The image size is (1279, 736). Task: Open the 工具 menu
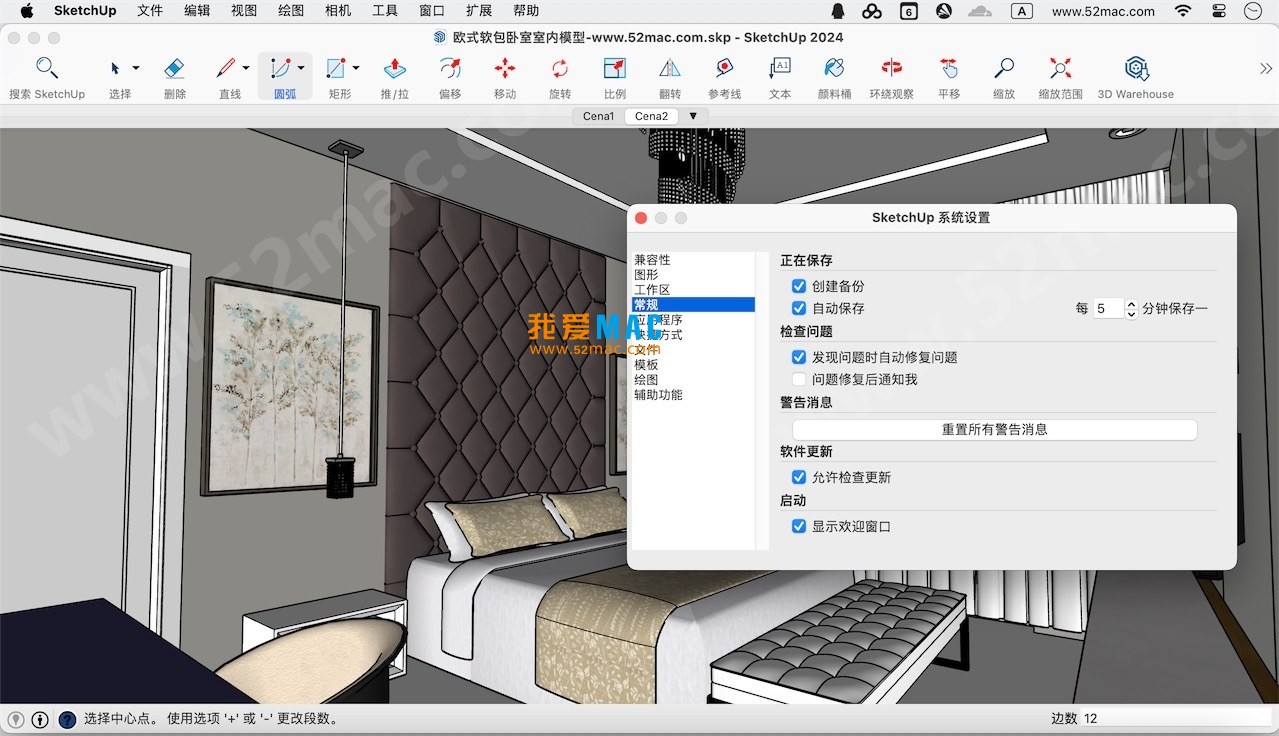(x=385, y=11)
